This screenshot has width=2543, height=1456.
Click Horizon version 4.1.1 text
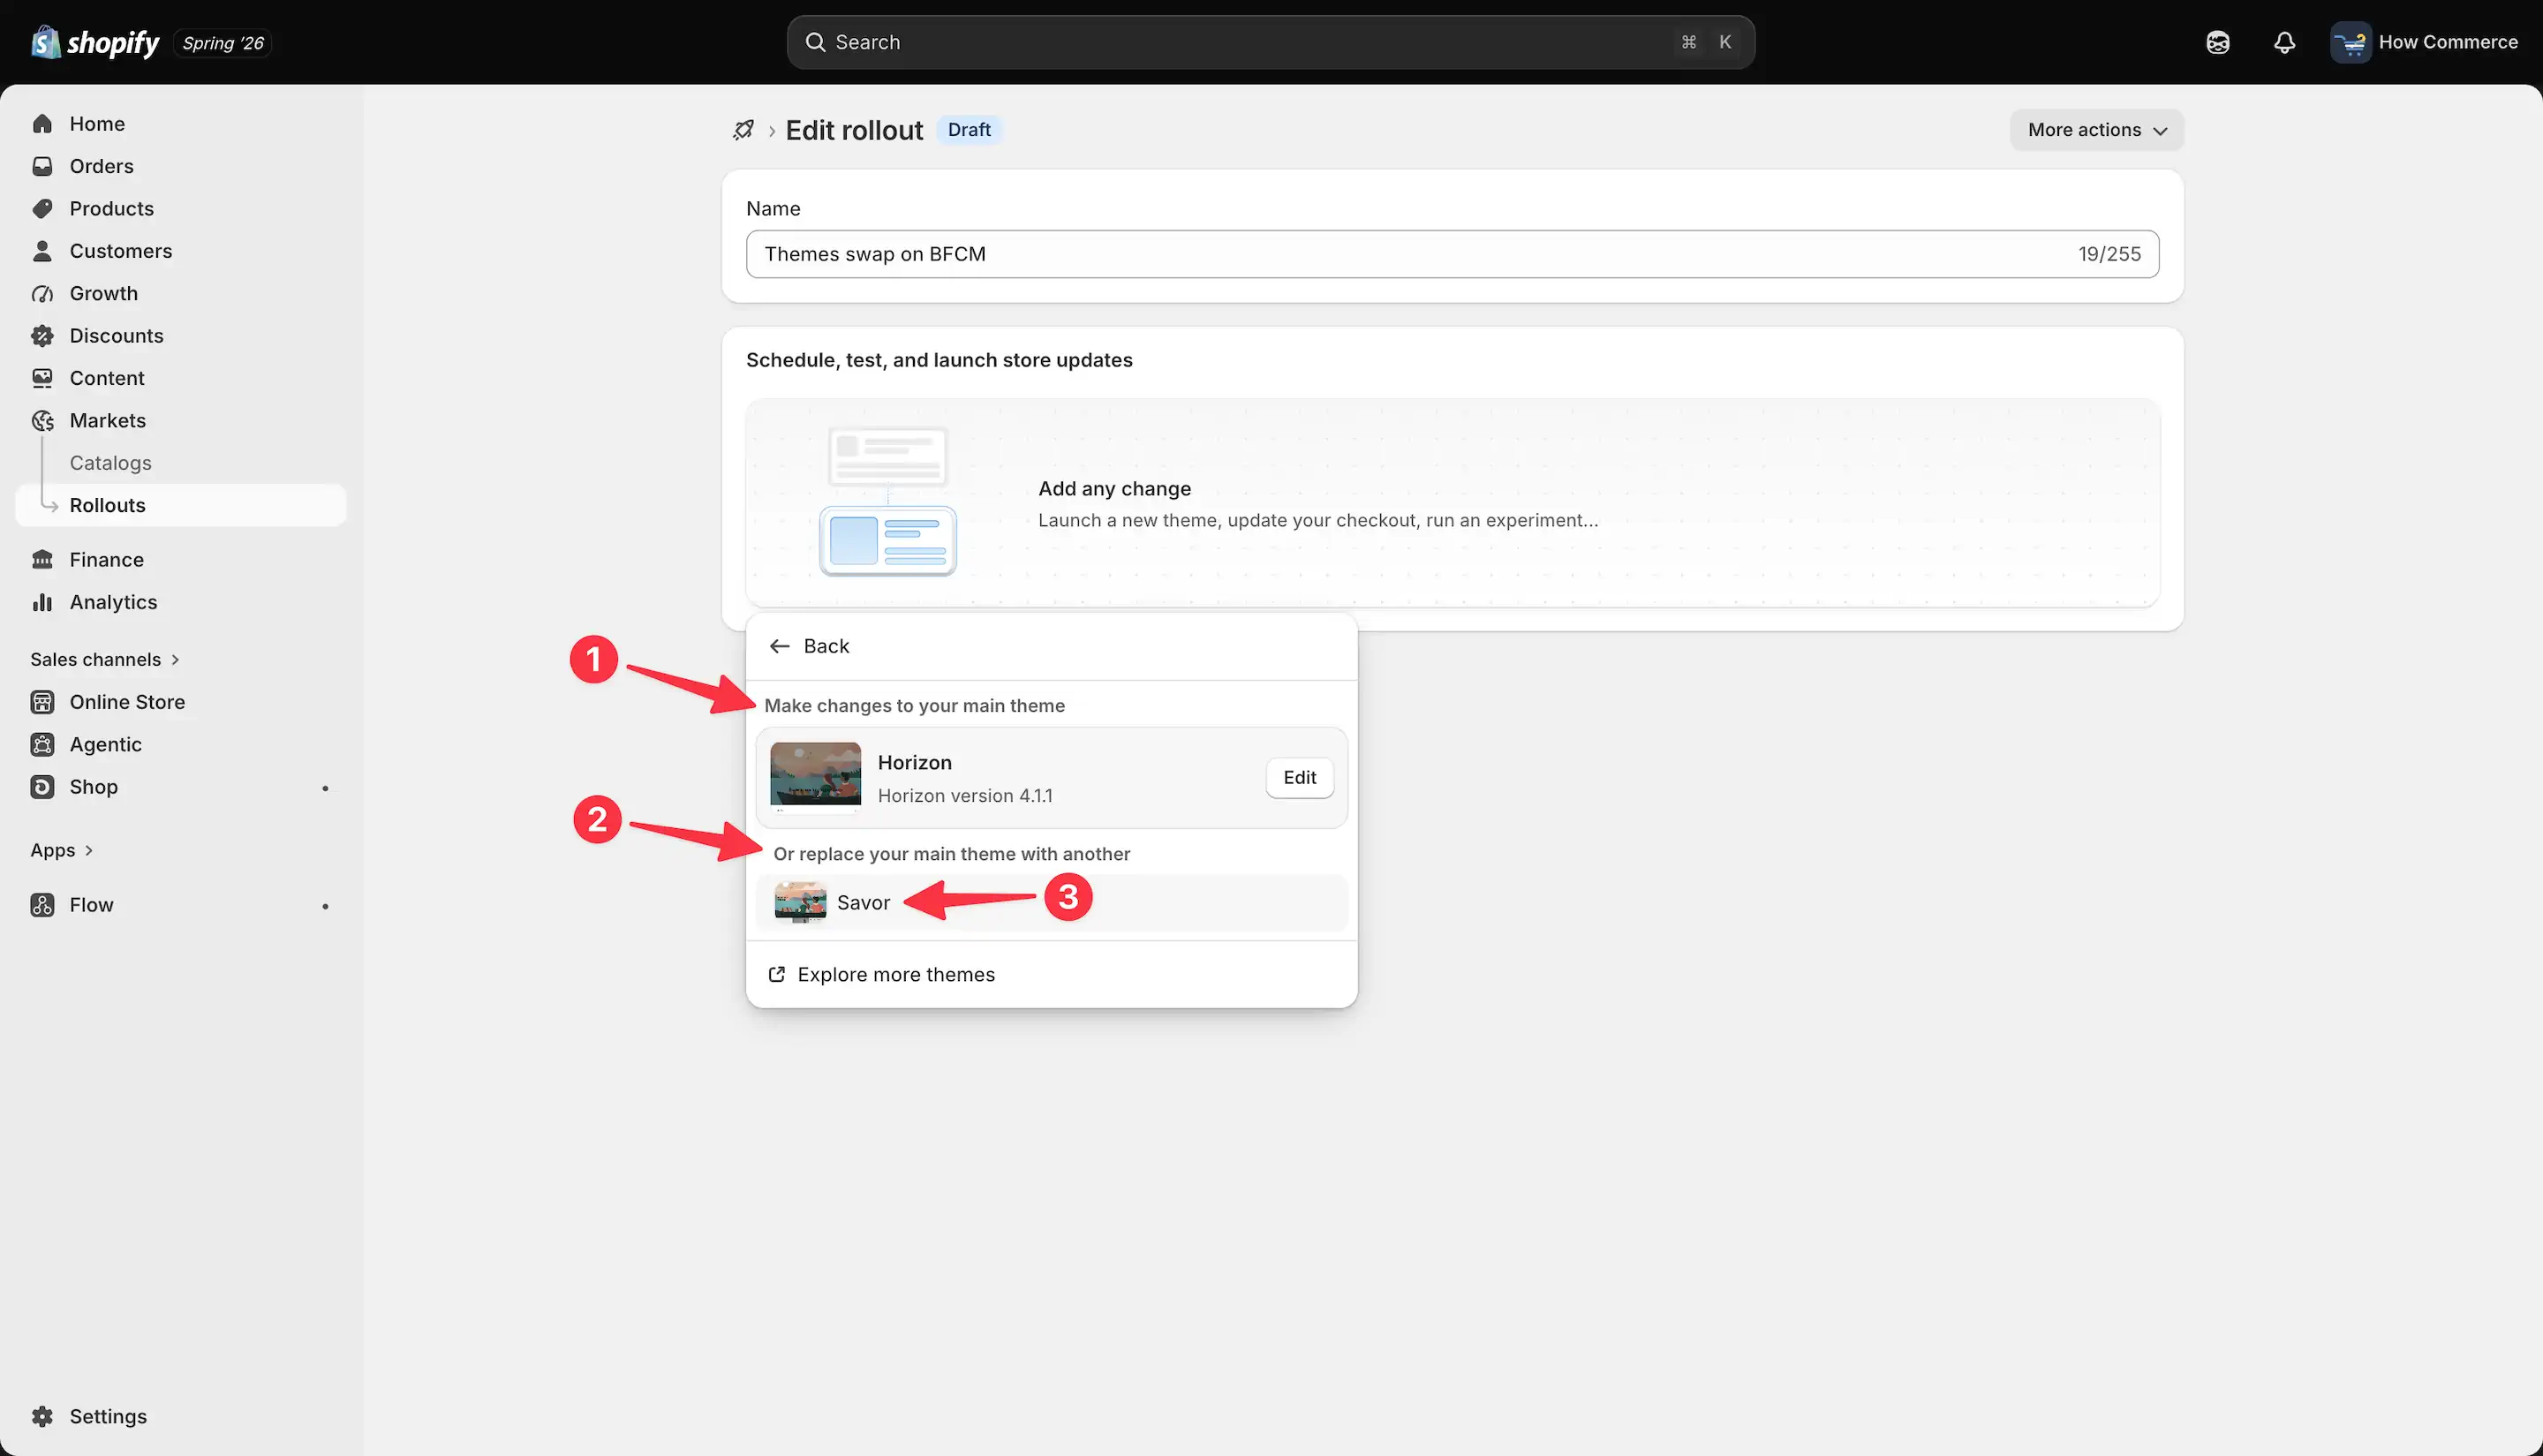(x=965, y=796)
